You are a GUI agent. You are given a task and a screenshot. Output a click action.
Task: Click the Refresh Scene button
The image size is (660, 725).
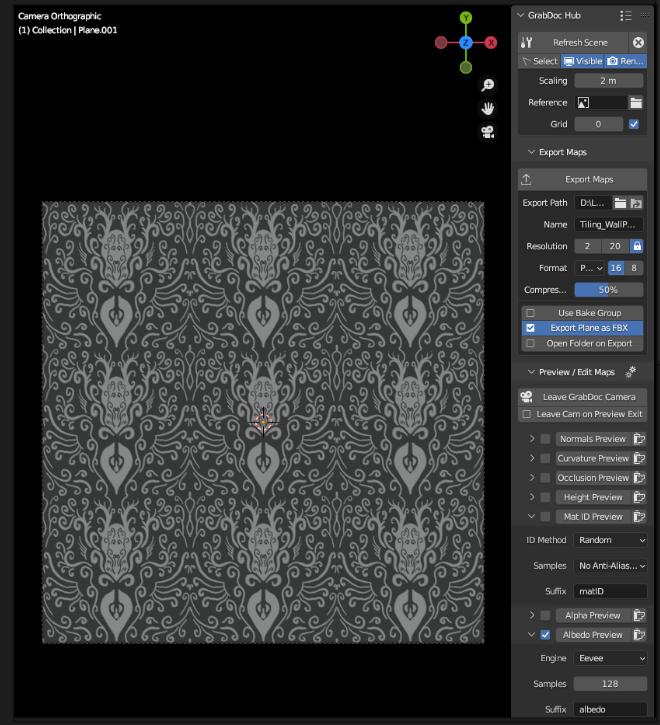click(x=573, y=43)
